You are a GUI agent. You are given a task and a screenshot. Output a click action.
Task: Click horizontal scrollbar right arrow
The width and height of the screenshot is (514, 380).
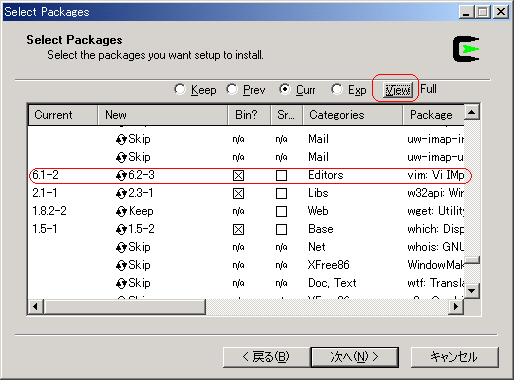[x=455, y=307]
